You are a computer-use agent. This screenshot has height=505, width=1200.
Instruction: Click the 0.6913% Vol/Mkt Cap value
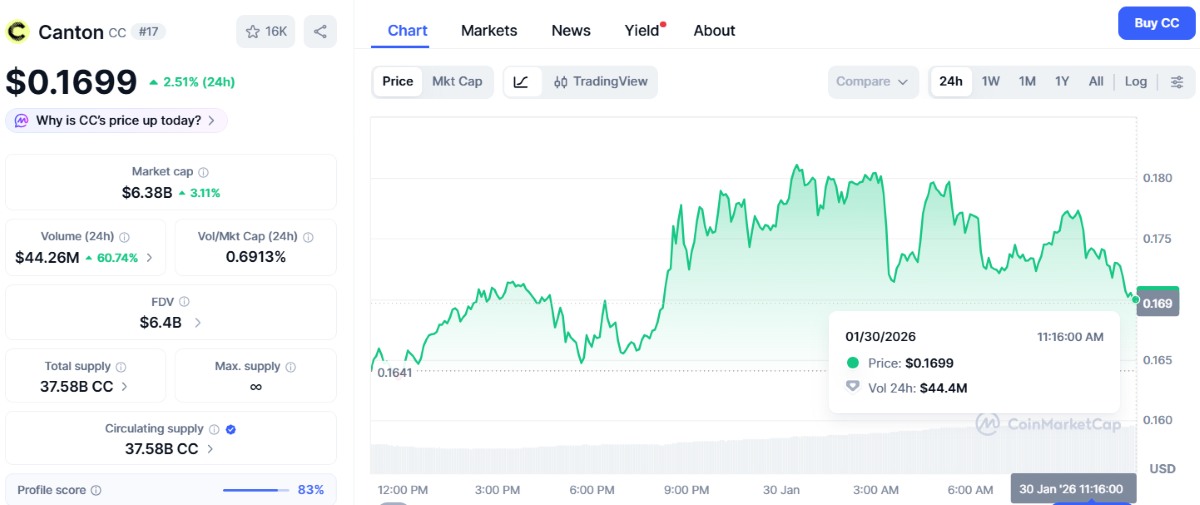pyautogui.click(x=255, y=257)
